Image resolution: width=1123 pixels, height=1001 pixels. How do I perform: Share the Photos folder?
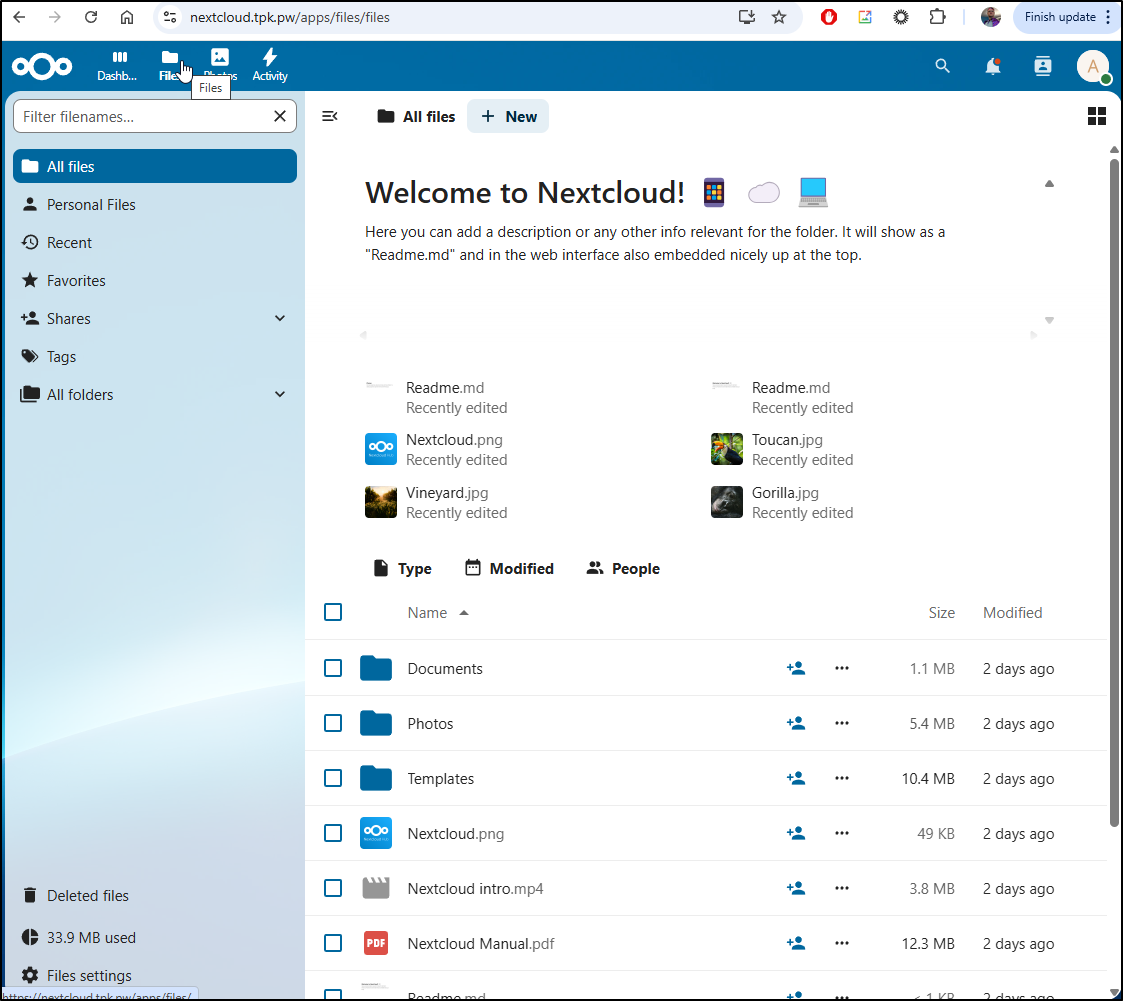(796, 723)
